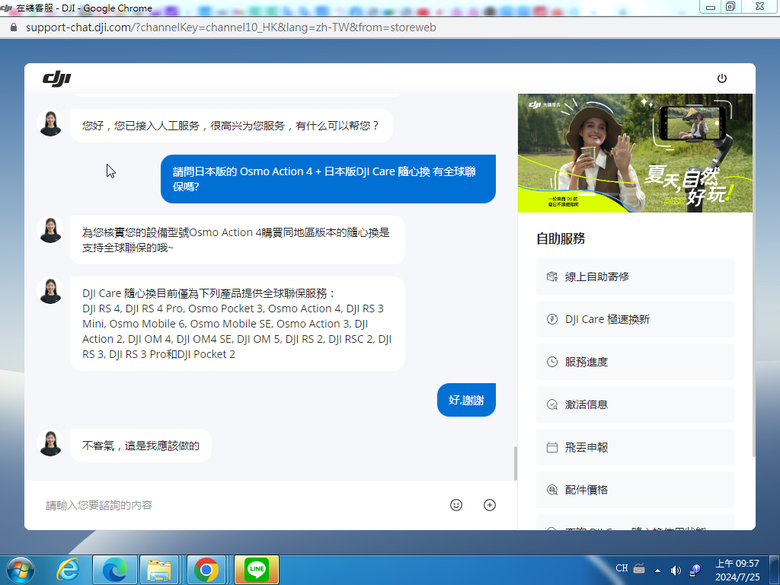Open File Explorer from the taskbar
780x585 pixels.
(x=159, y=570)
